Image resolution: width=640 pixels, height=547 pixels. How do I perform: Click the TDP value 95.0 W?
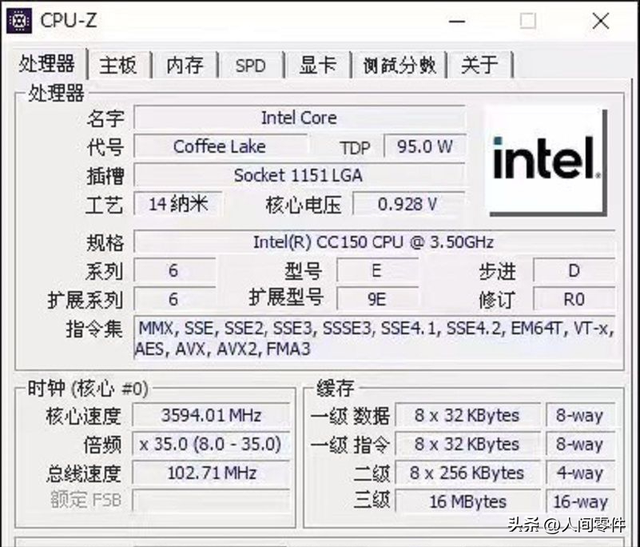point(425,146)
